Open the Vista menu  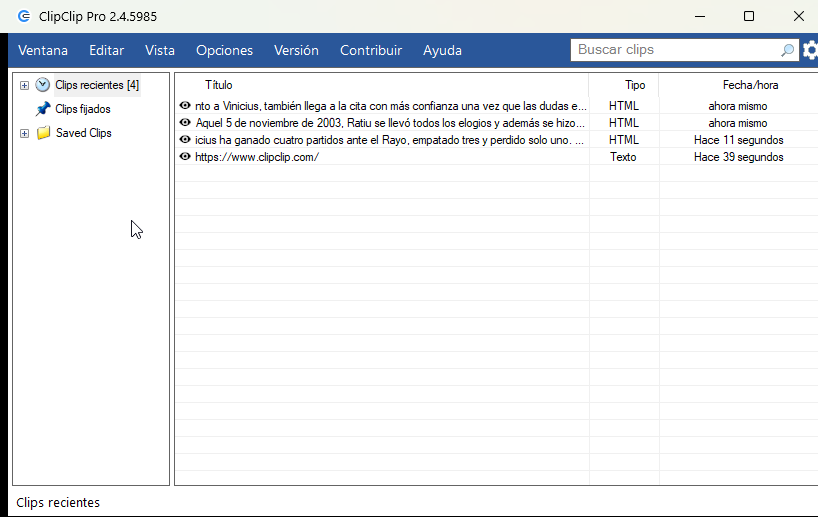[x=160, y=50]
